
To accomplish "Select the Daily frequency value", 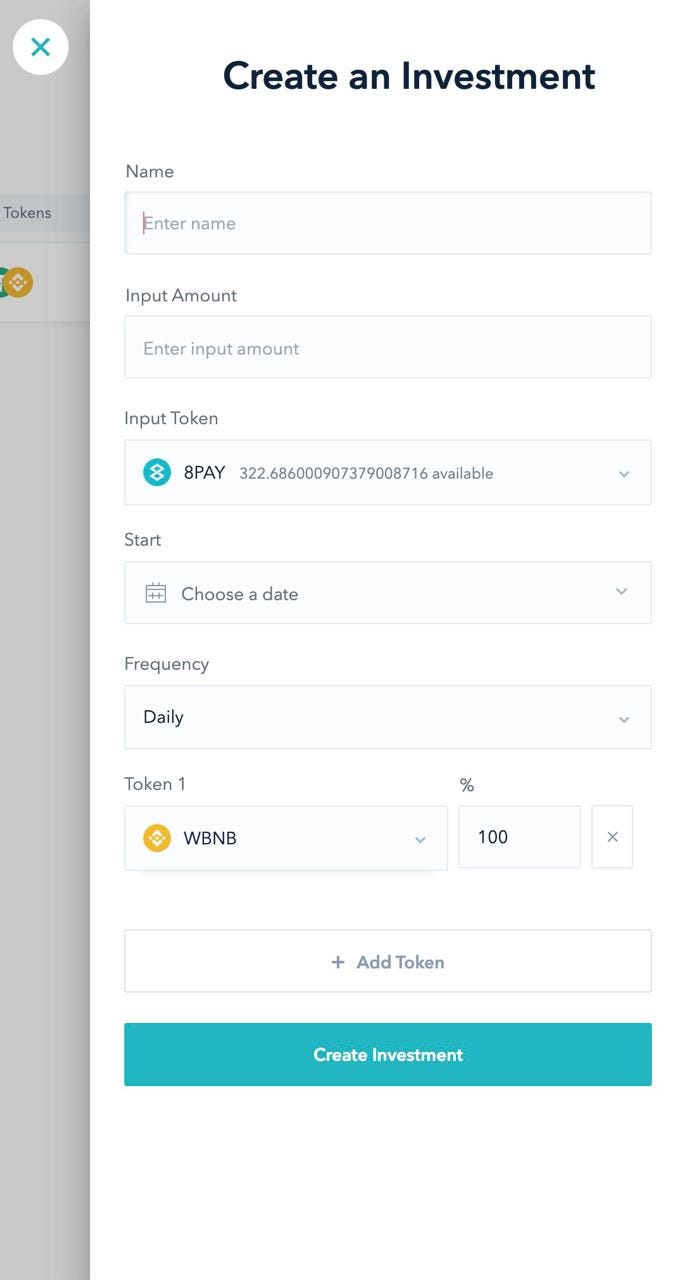I will [164, 717].
